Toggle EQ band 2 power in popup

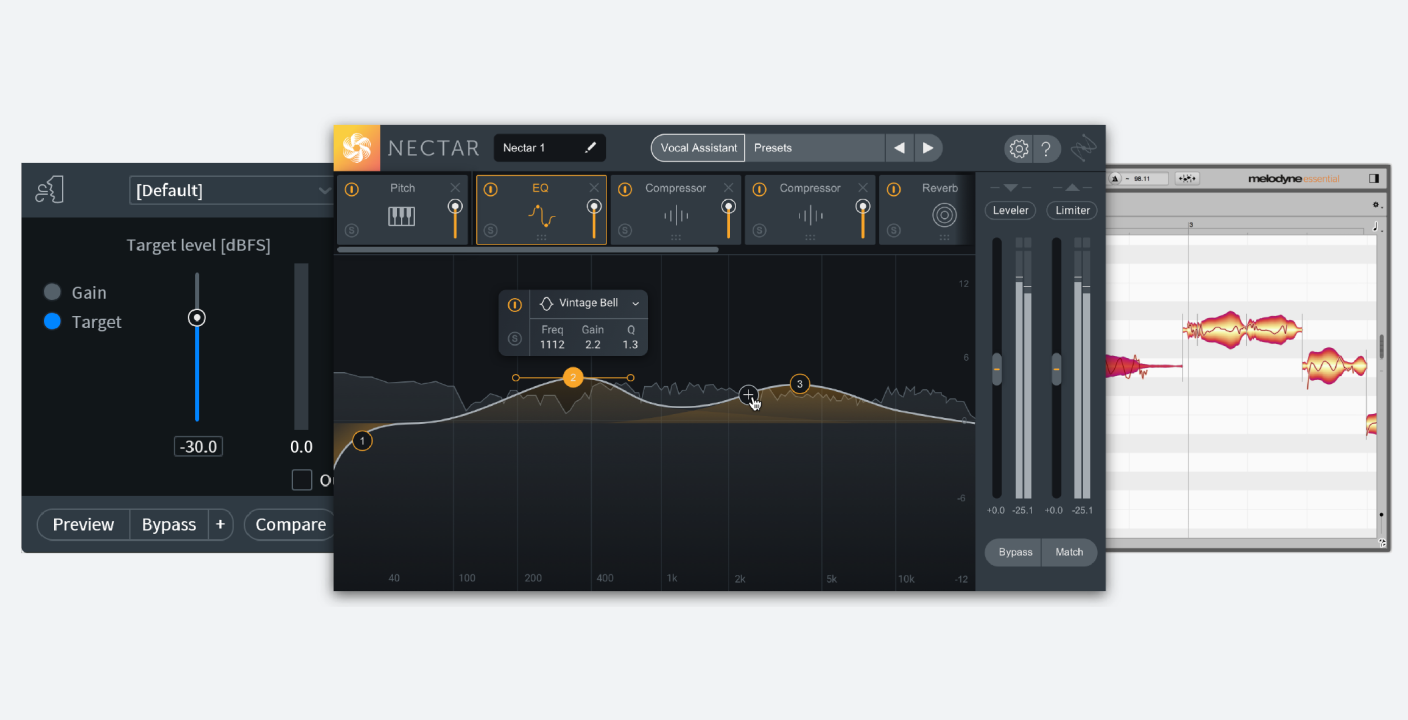point(515,305)
